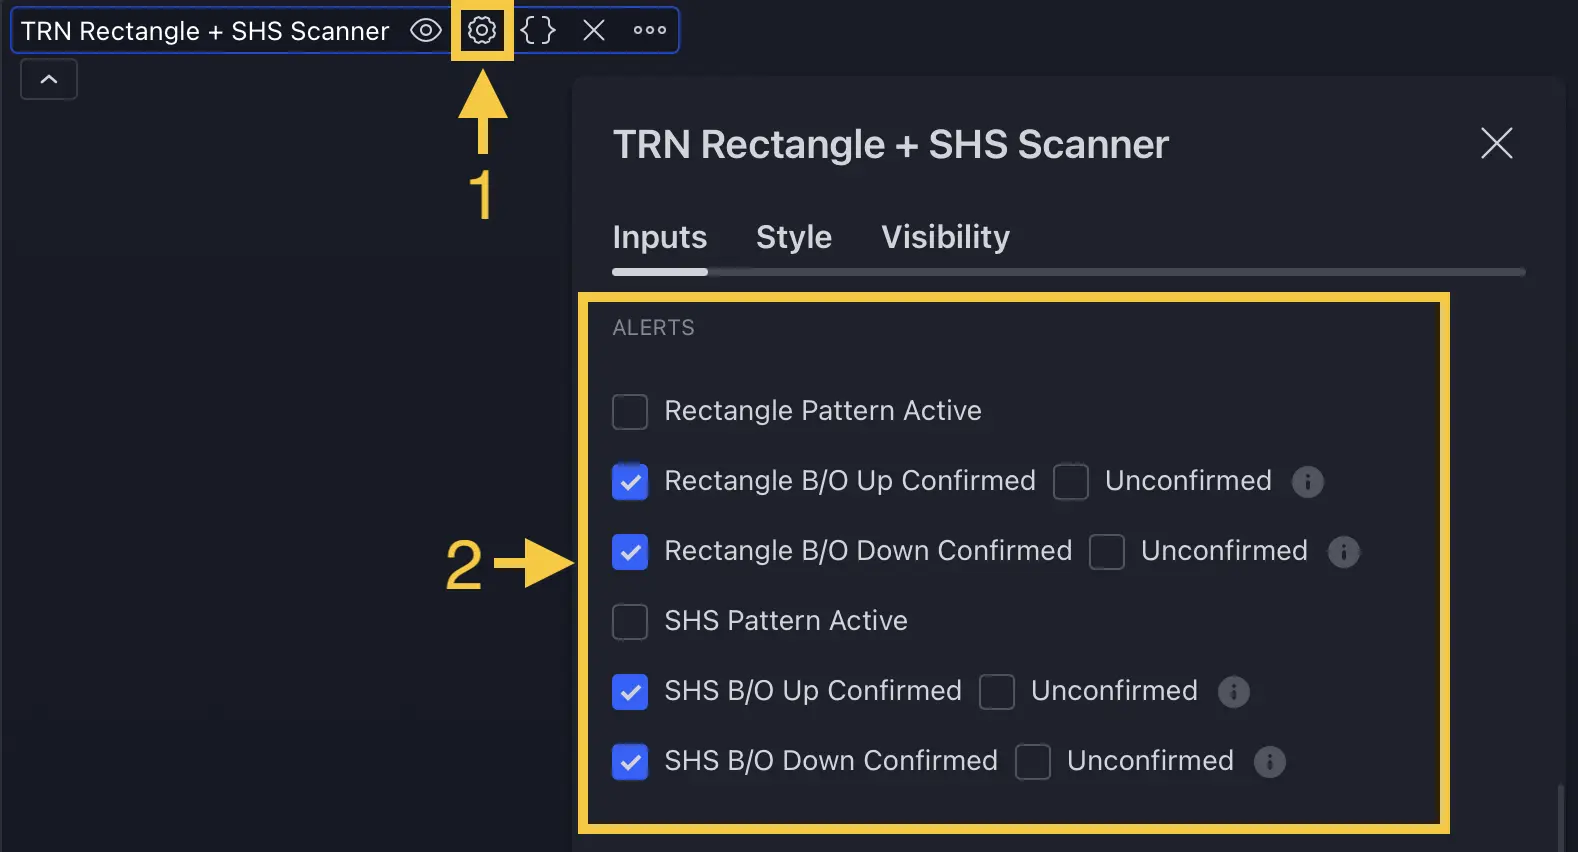The height and width of the screenshot is (852, 1578).
Task: Enable Unconfirmed for SHS B/O Up
Action: click(x=997, y=691)
